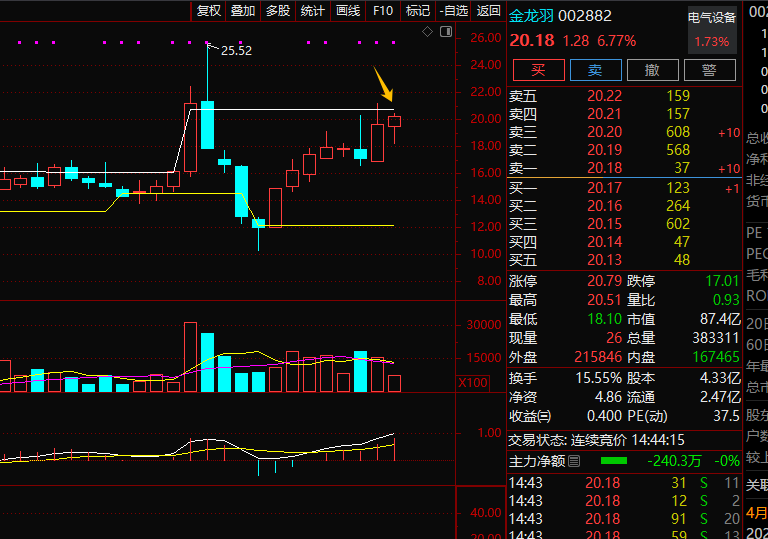Click the latest red candlestick

tap(394, 122)
